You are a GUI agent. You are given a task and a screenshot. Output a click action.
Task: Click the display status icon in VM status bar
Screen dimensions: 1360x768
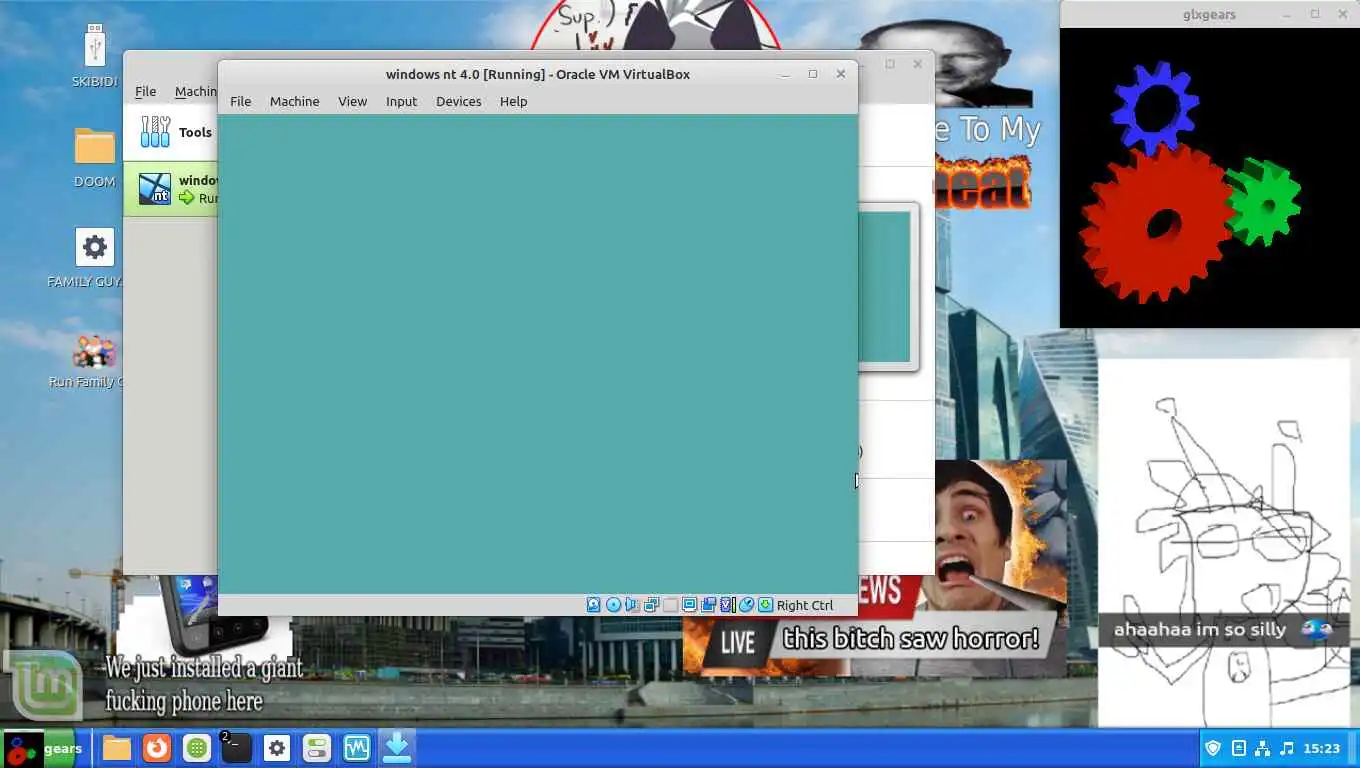coord(690,605)
